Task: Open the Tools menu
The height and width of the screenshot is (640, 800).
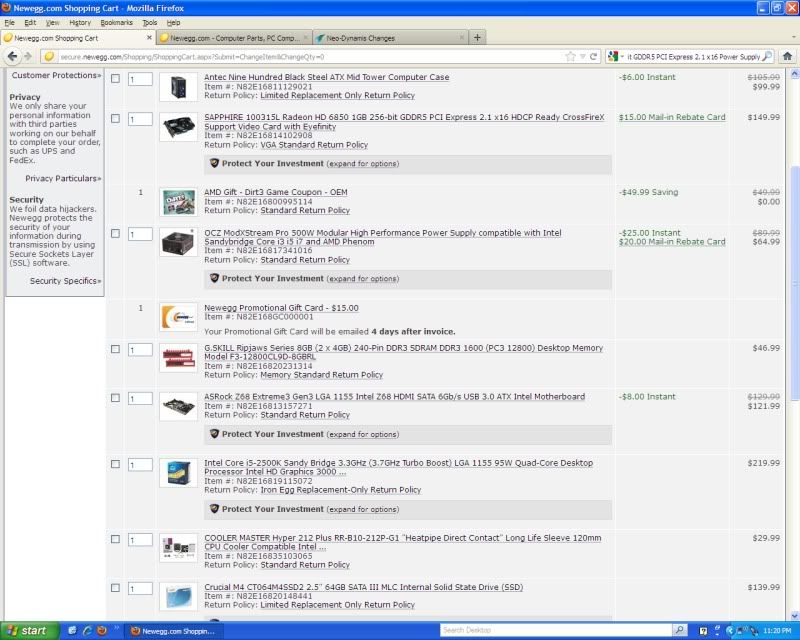Action: click(x=149, y=23)
